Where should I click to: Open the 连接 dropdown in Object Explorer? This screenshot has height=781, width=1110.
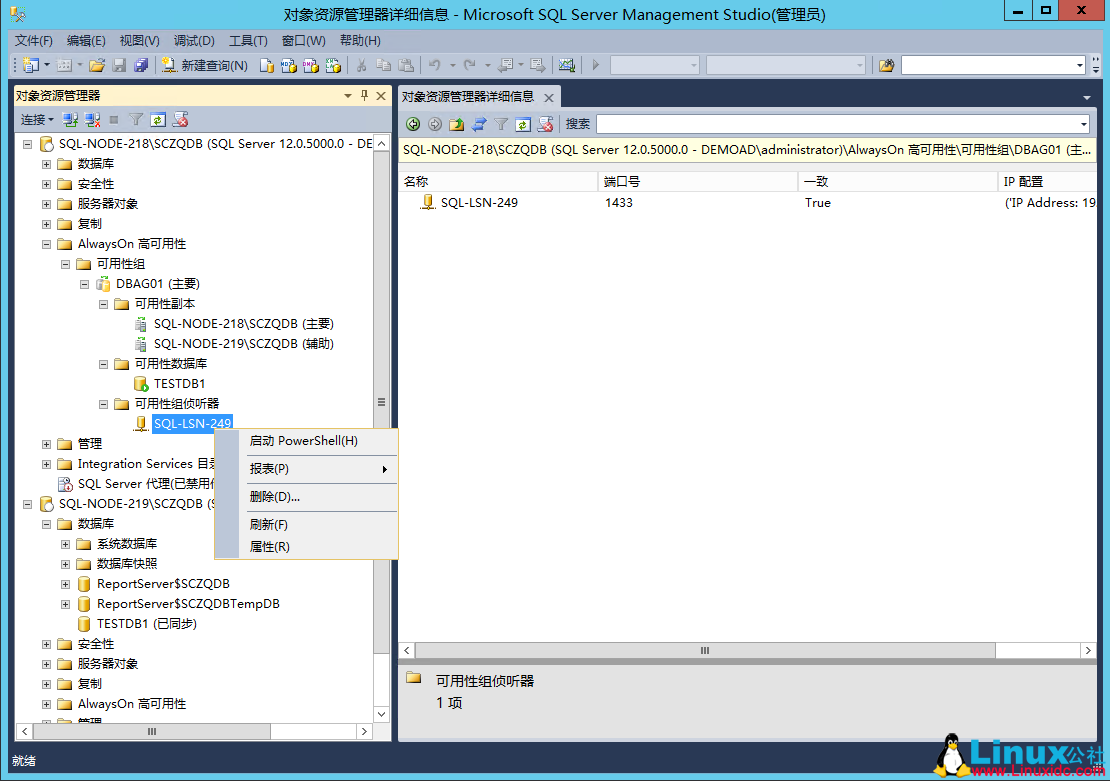[x=36, y=119]
